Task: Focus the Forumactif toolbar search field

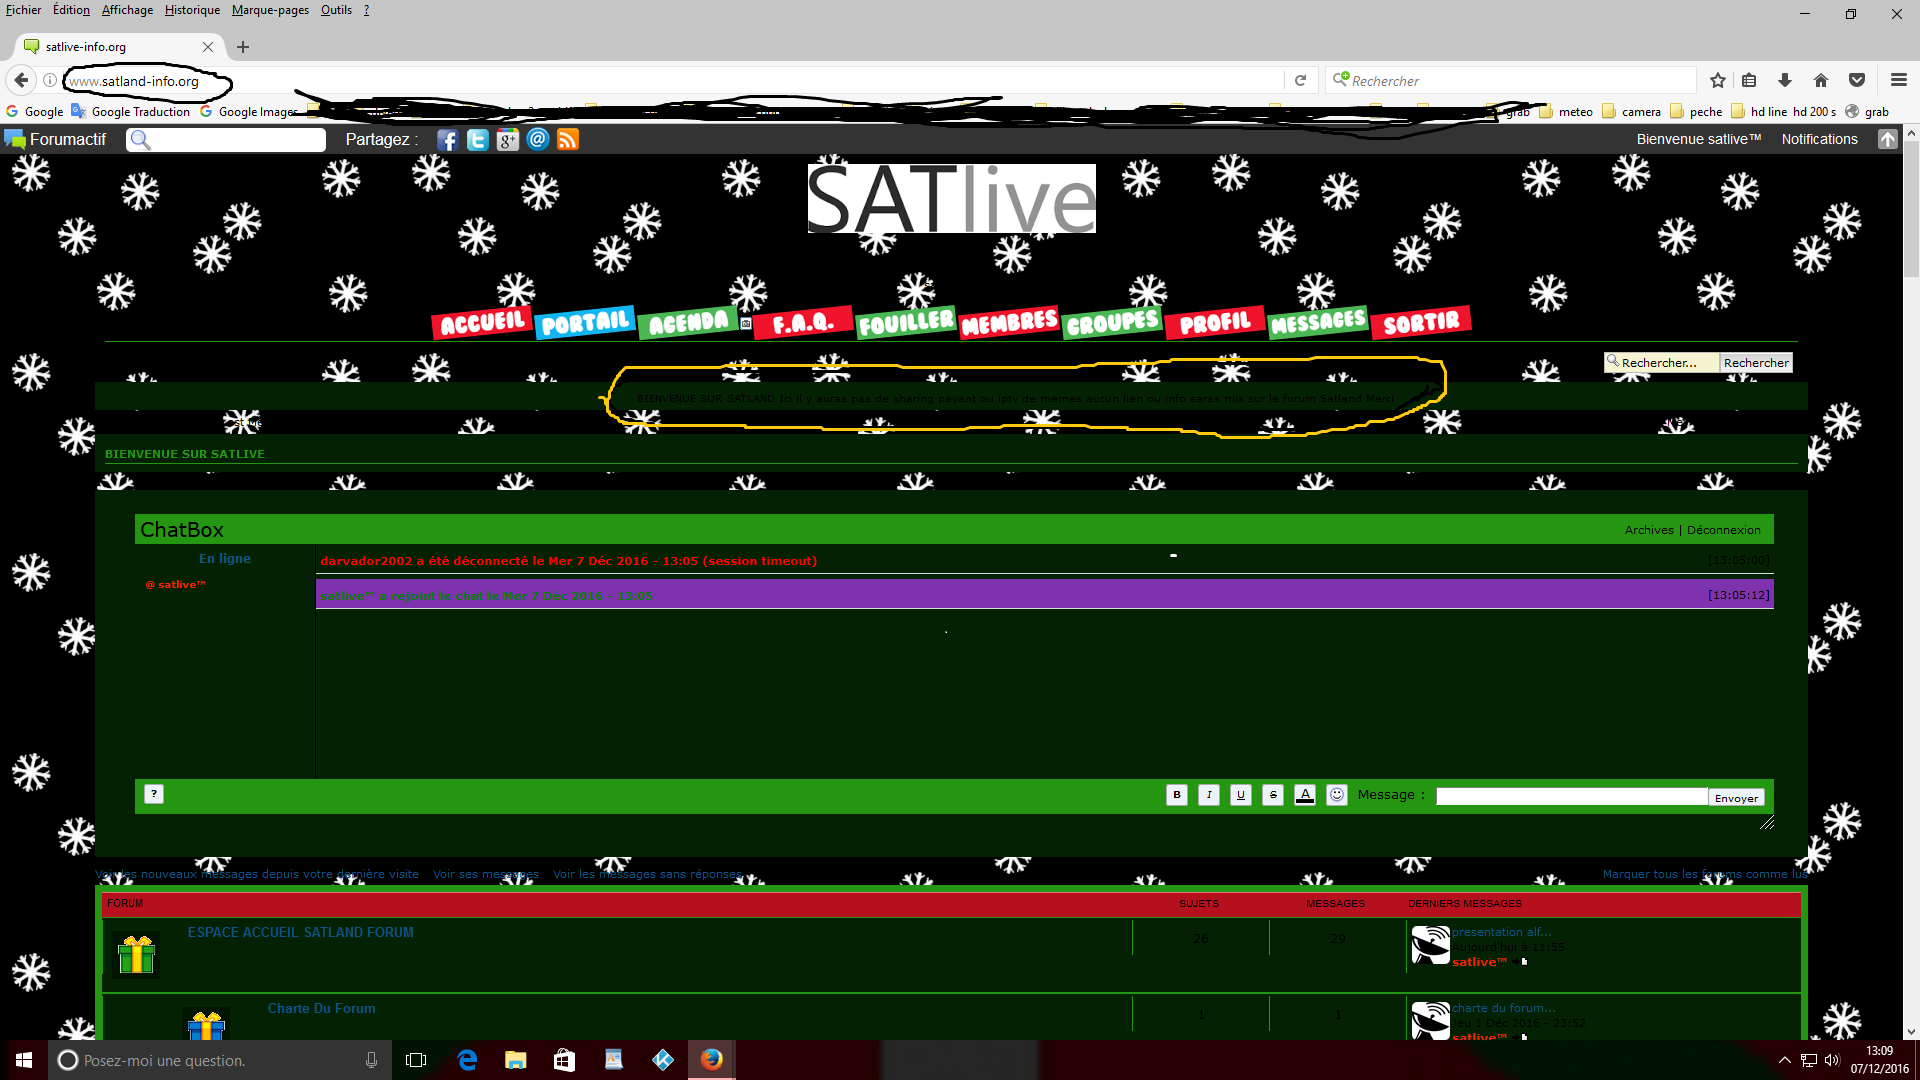Action: (226, 140)
